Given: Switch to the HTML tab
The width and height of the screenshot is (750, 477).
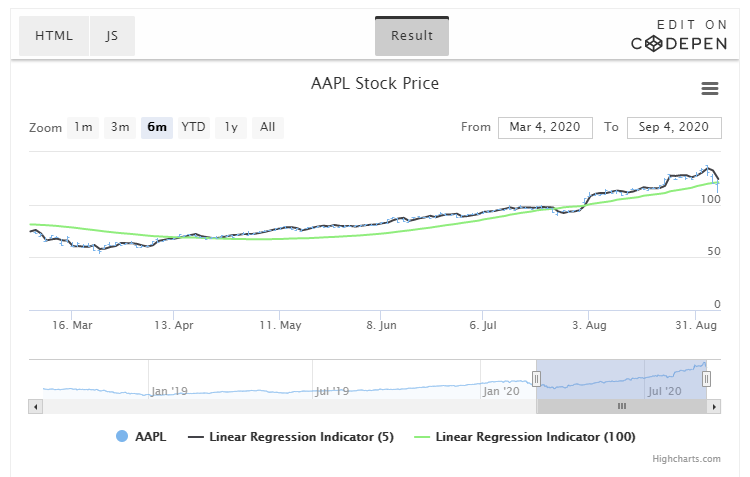Looking at the screenshot, I should [x=54, y=36].
